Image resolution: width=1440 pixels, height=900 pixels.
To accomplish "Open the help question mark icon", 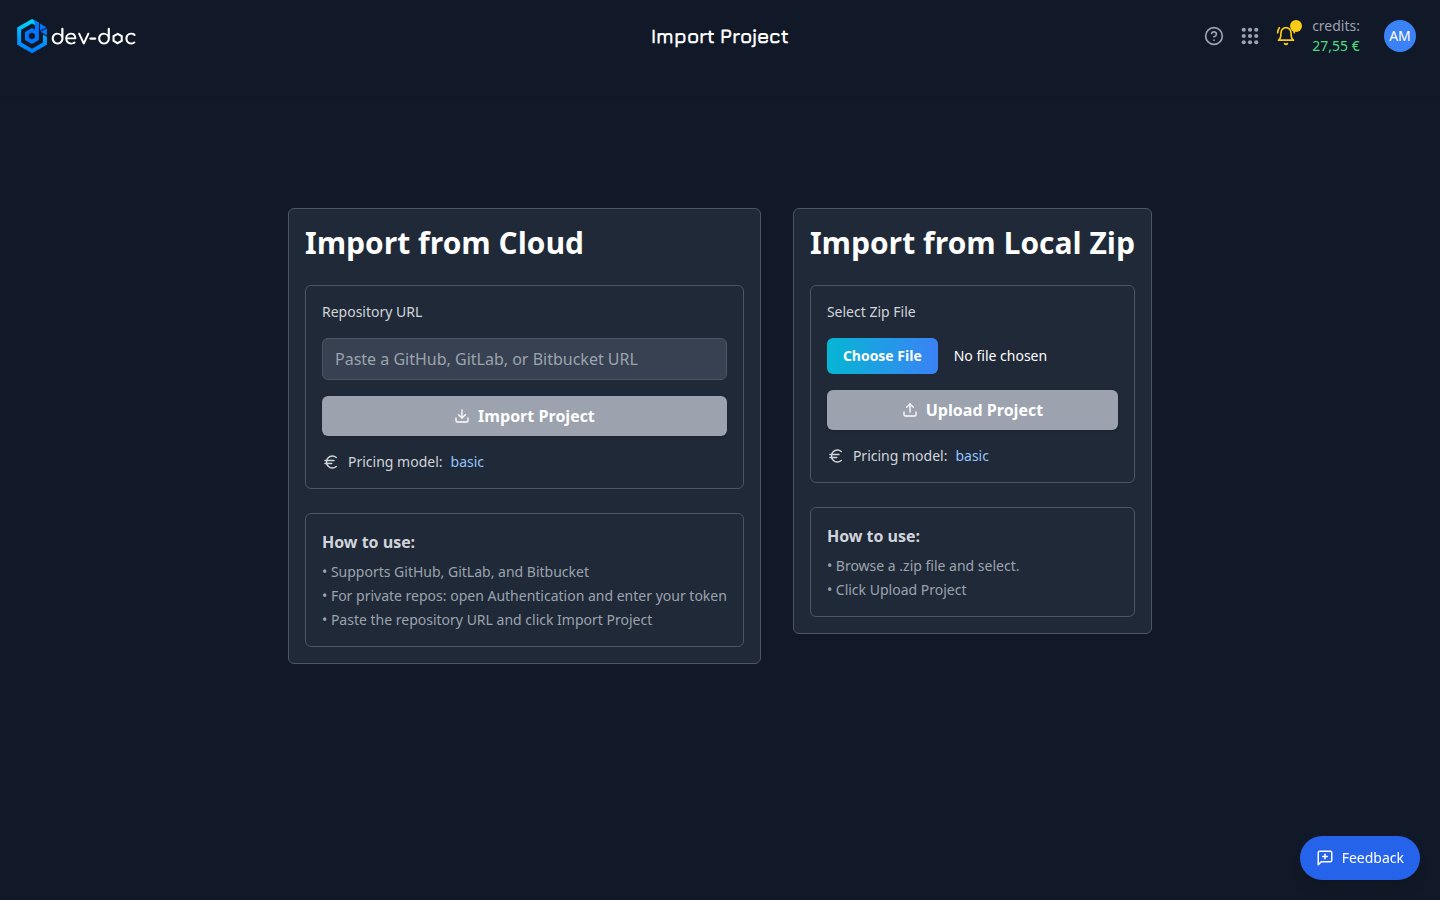I will click(x=1214, y=36).
